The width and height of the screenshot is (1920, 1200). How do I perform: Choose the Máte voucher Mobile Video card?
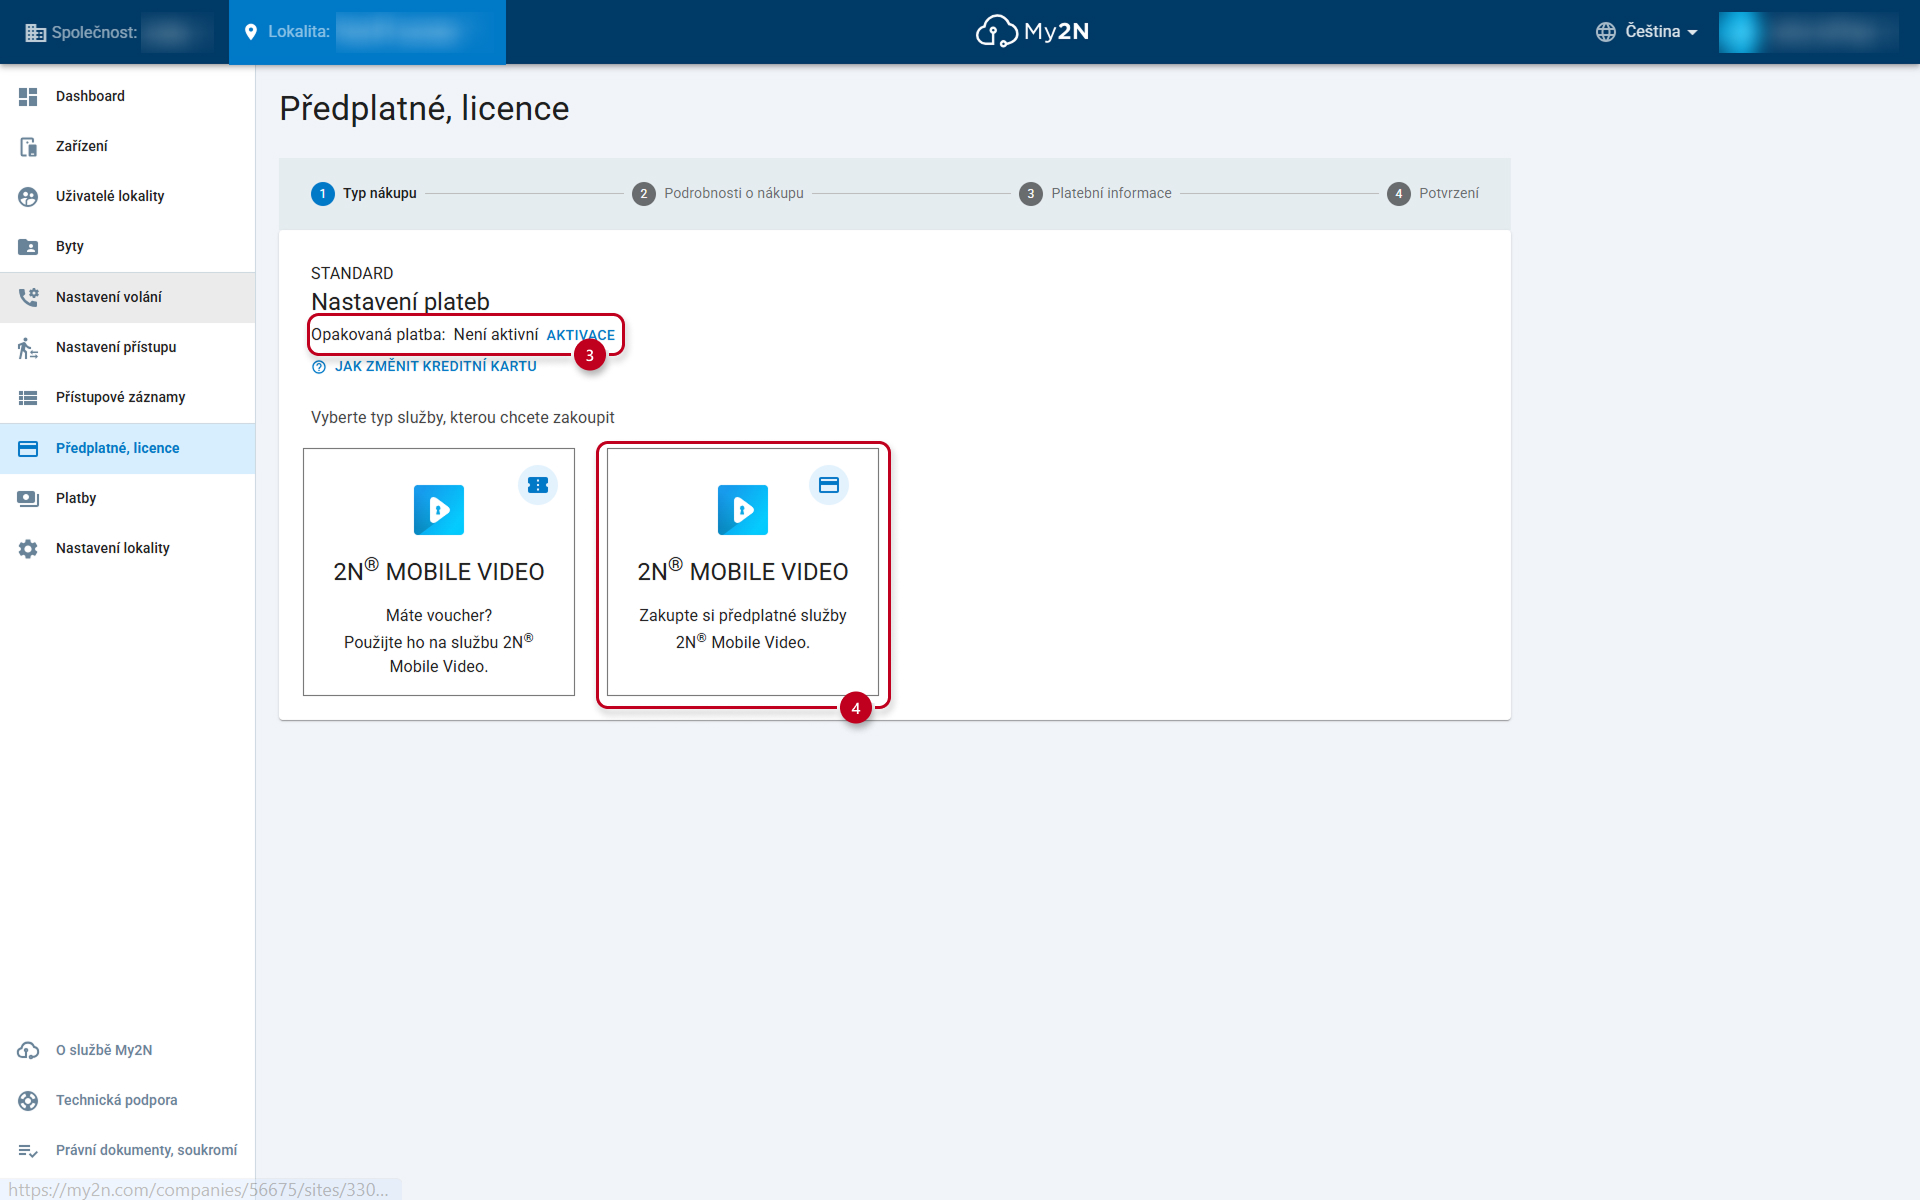(x=439, y=572)
